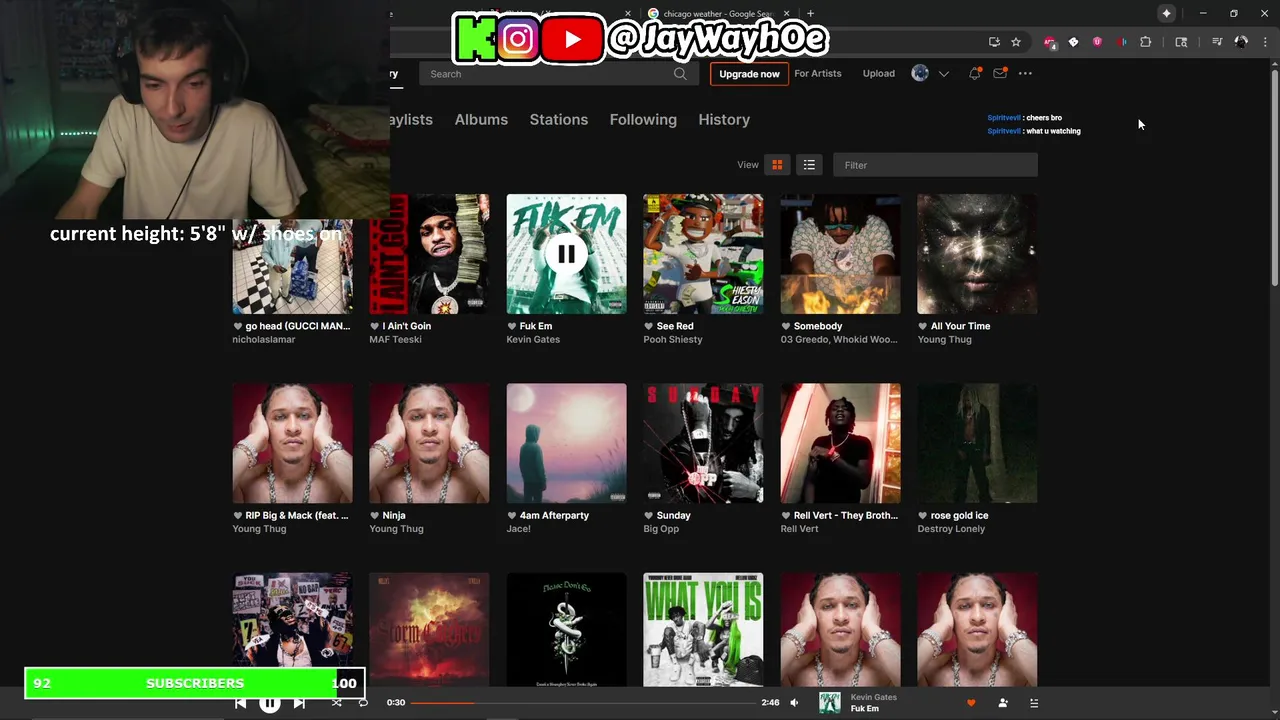1280x720 pixels.
Task: Open artist Destroy Lonely link
Action: [951, 528]
